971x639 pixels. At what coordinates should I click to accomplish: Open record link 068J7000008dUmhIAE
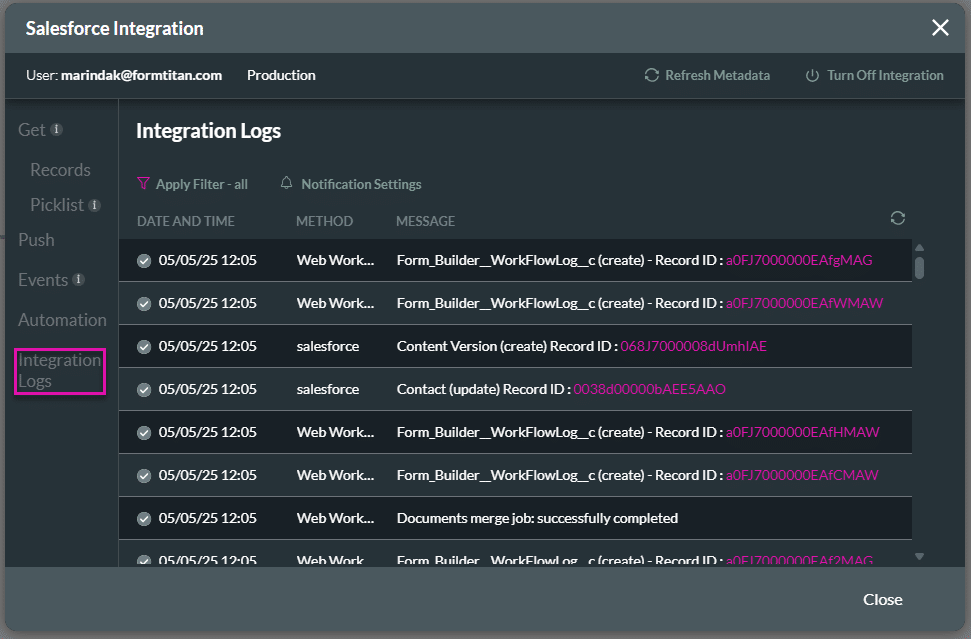point(694,346)
